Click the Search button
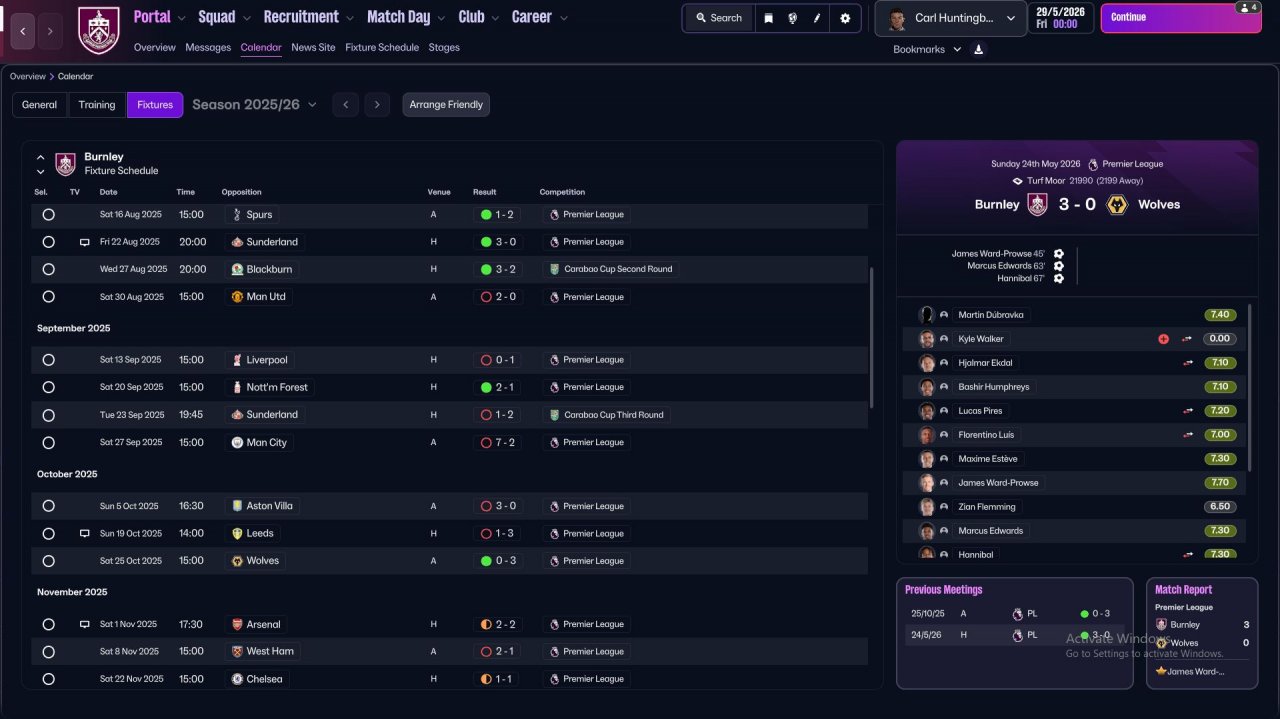 coord(719,18)
